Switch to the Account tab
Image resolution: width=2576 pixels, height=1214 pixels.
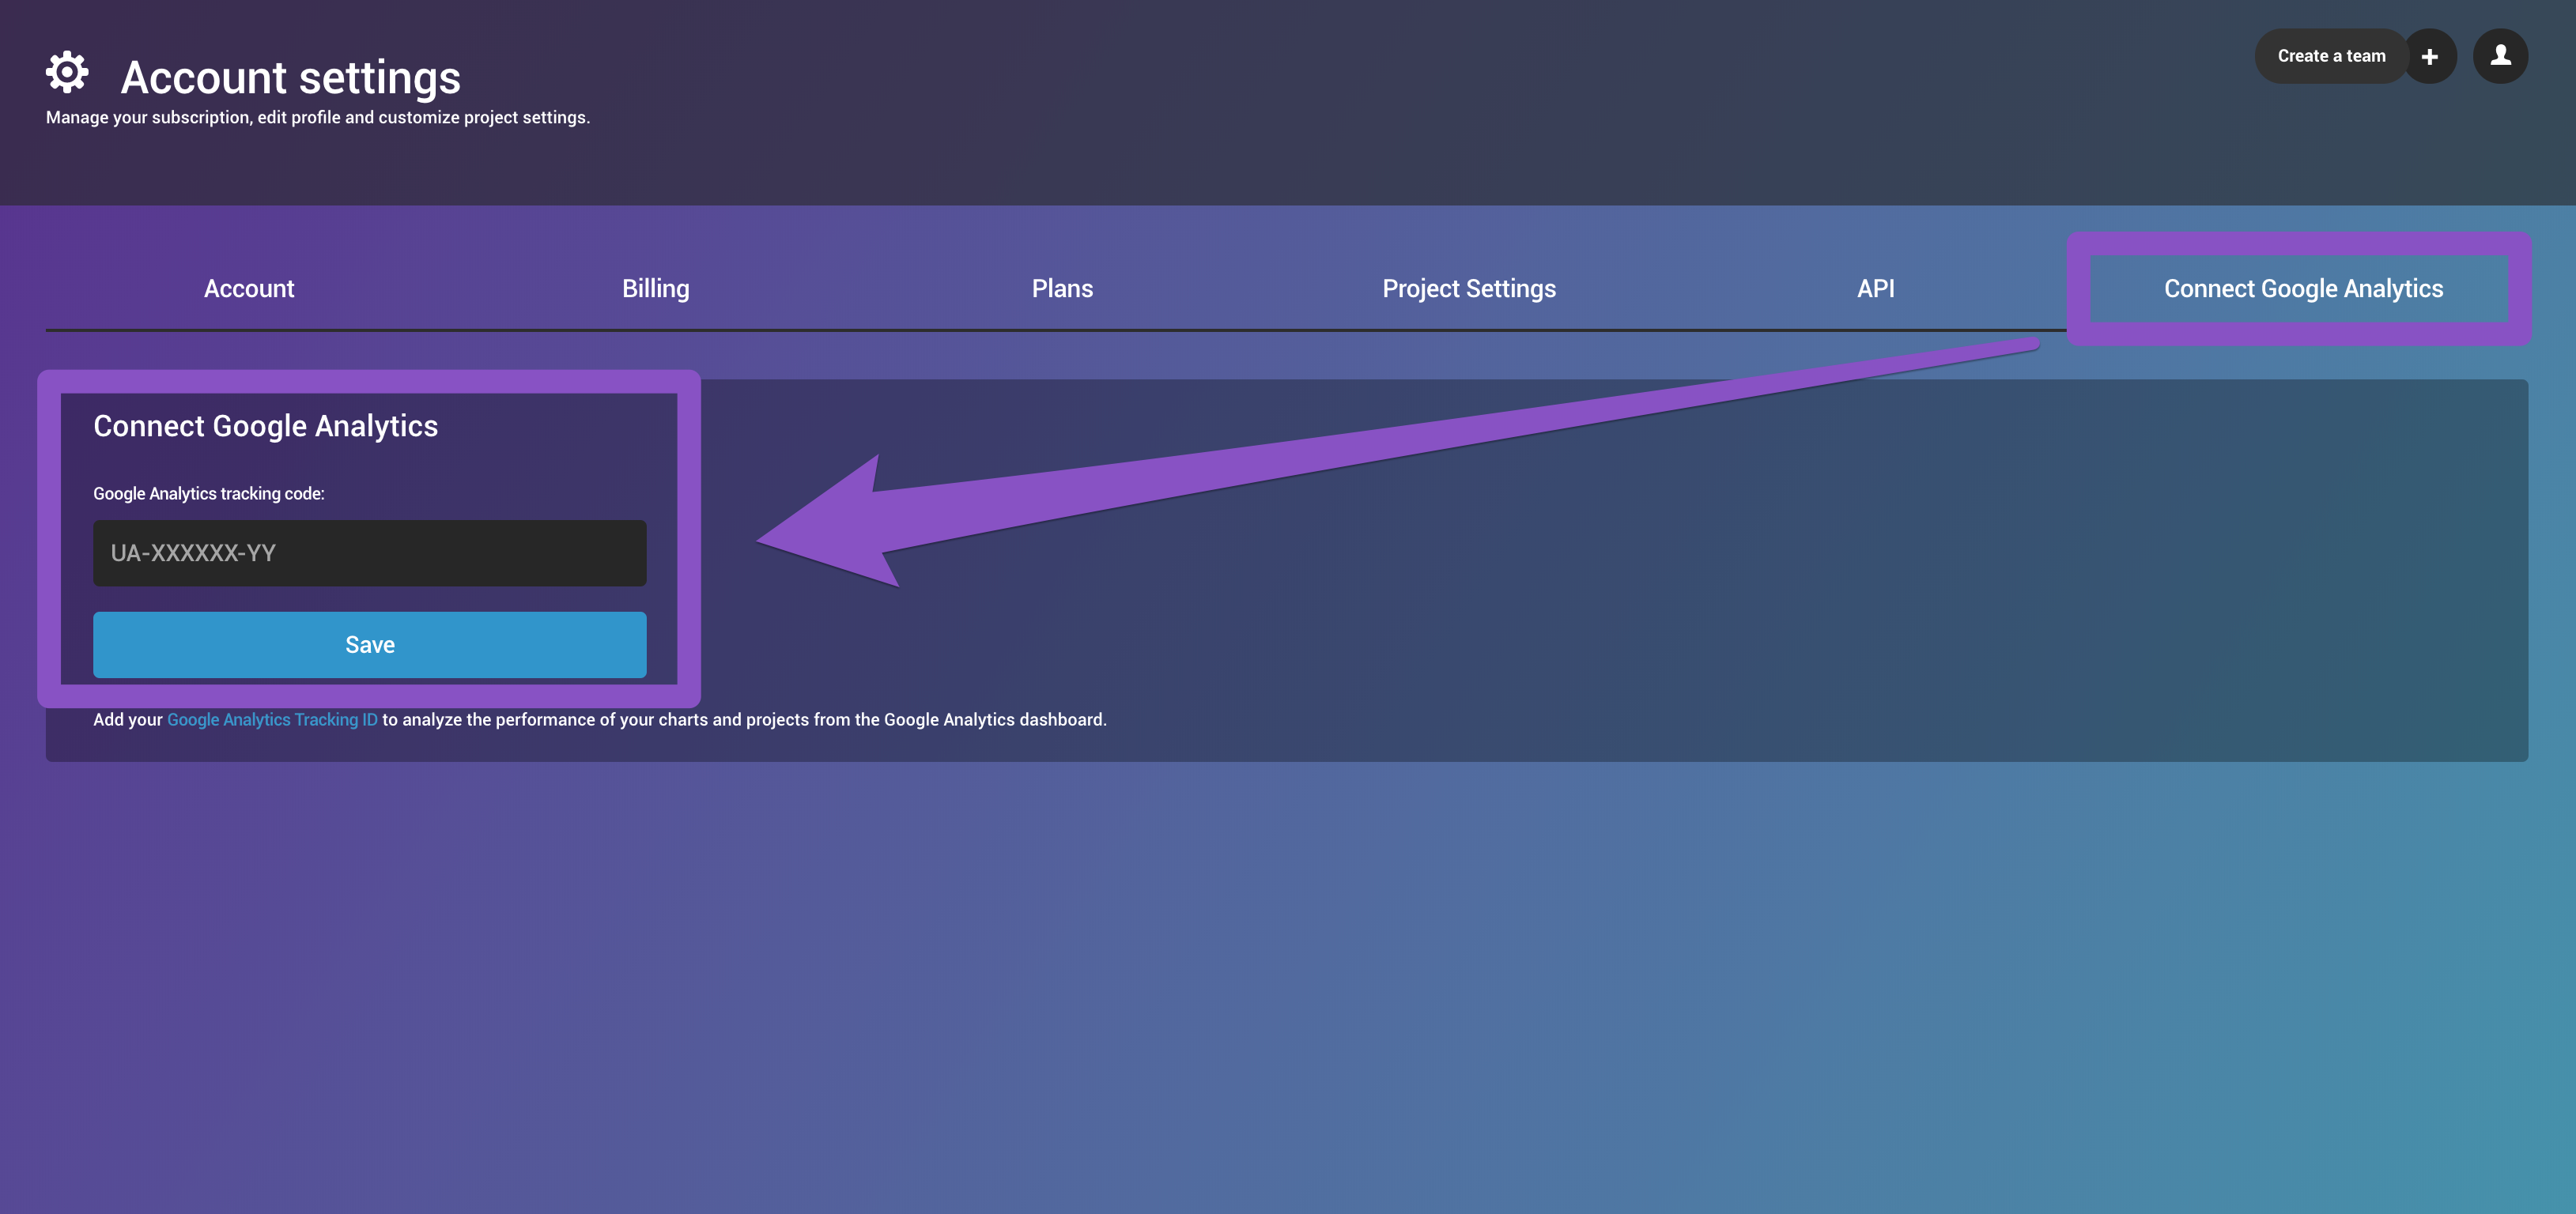click(249, 289)
